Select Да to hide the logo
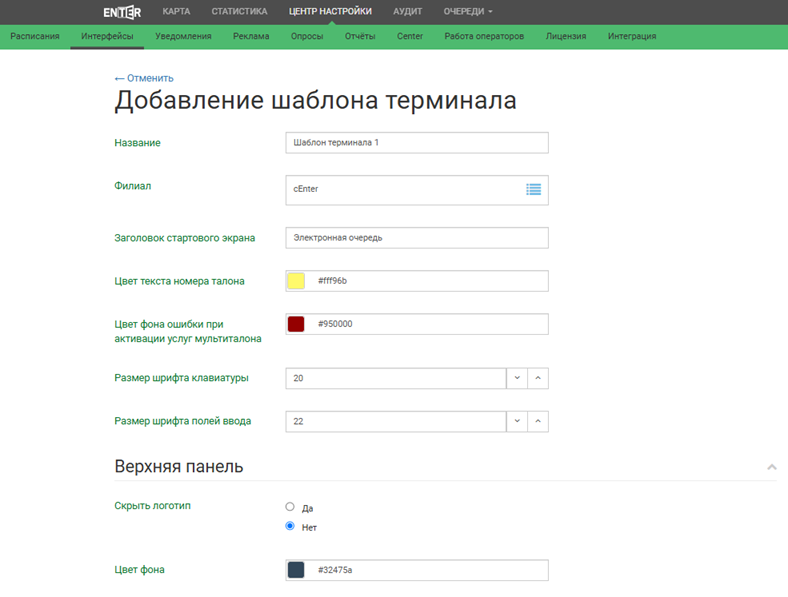788x597 pixels. [290, 507]
